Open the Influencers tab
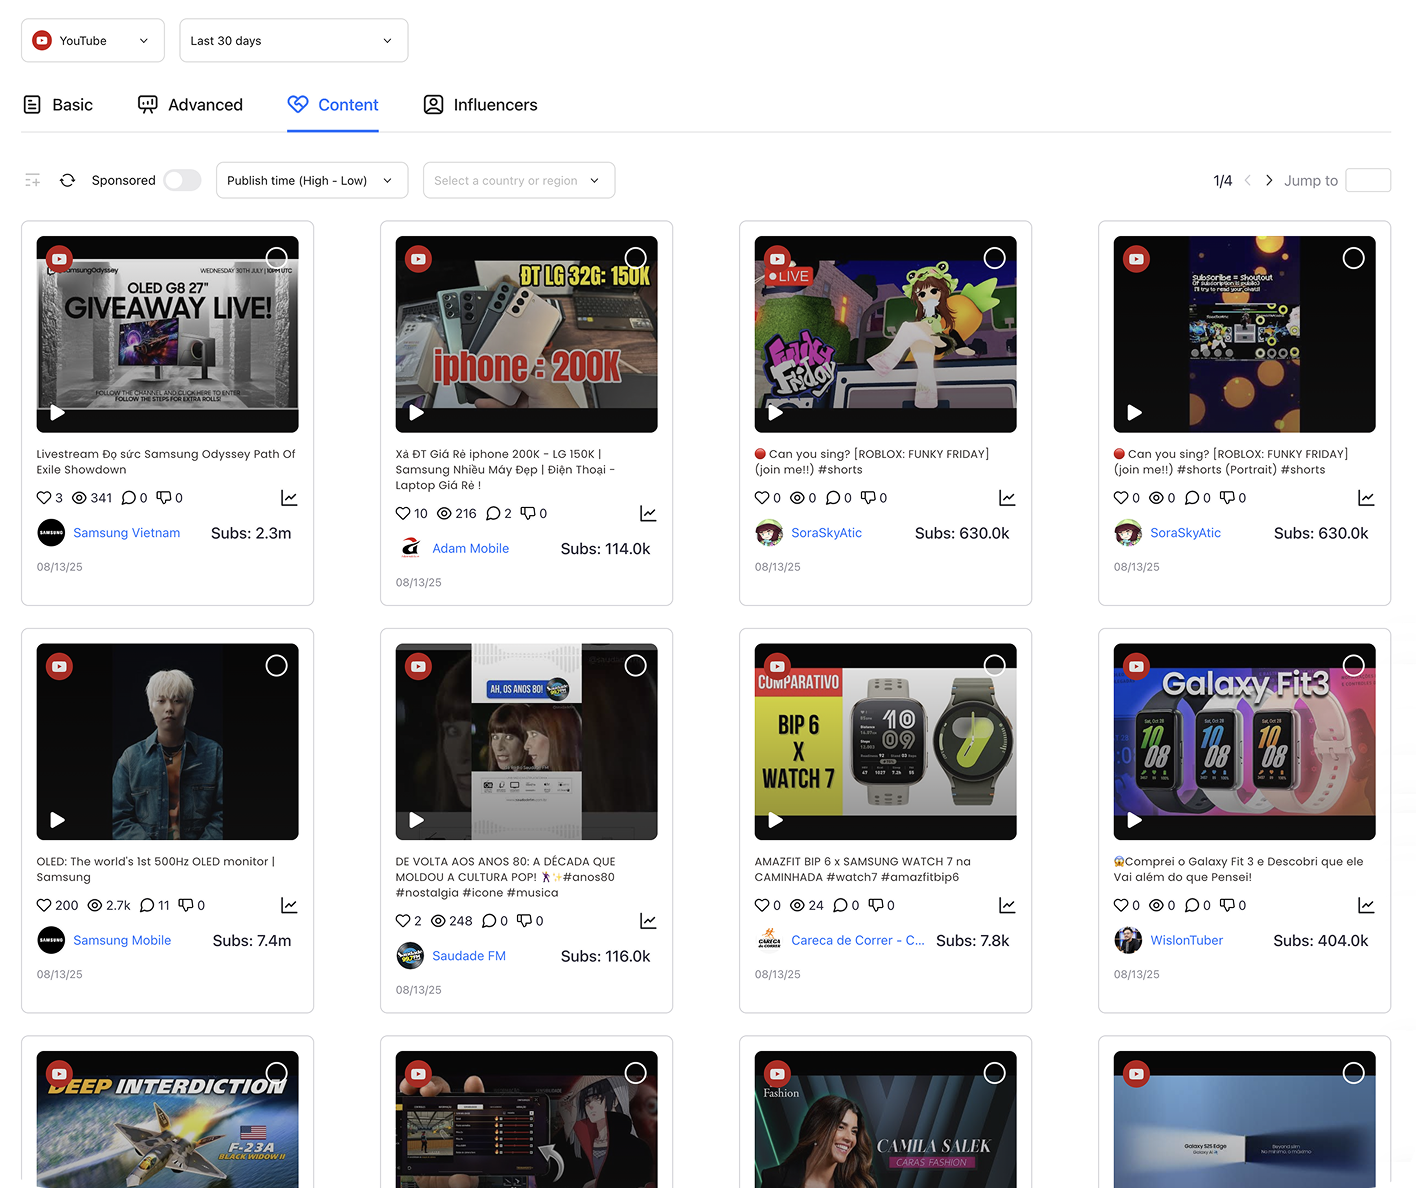Image resolution: width=1416 pixels, height=1188 pixels. point(481,105)
